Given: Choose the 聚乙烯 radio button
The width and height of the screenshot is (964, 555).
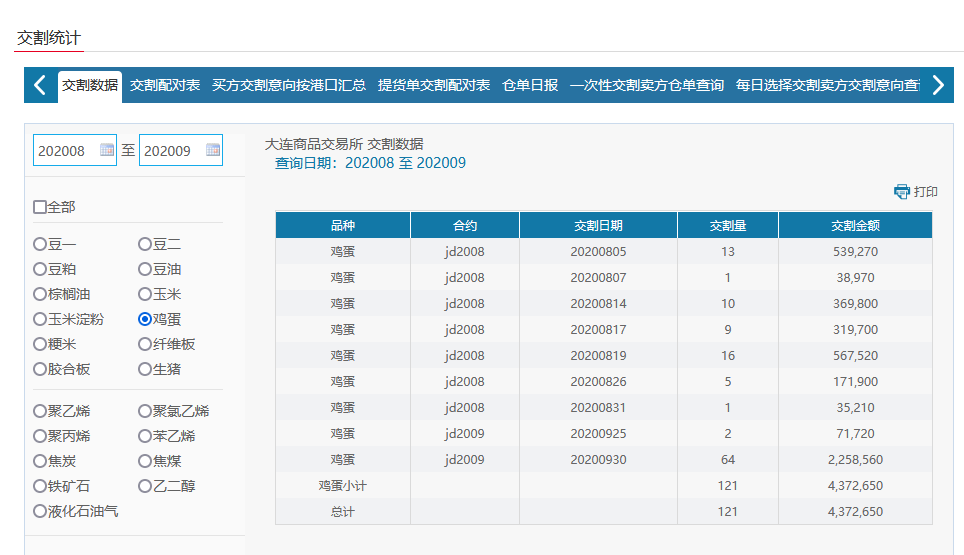Looking at the screenshot, I should [x=40, y=411].
